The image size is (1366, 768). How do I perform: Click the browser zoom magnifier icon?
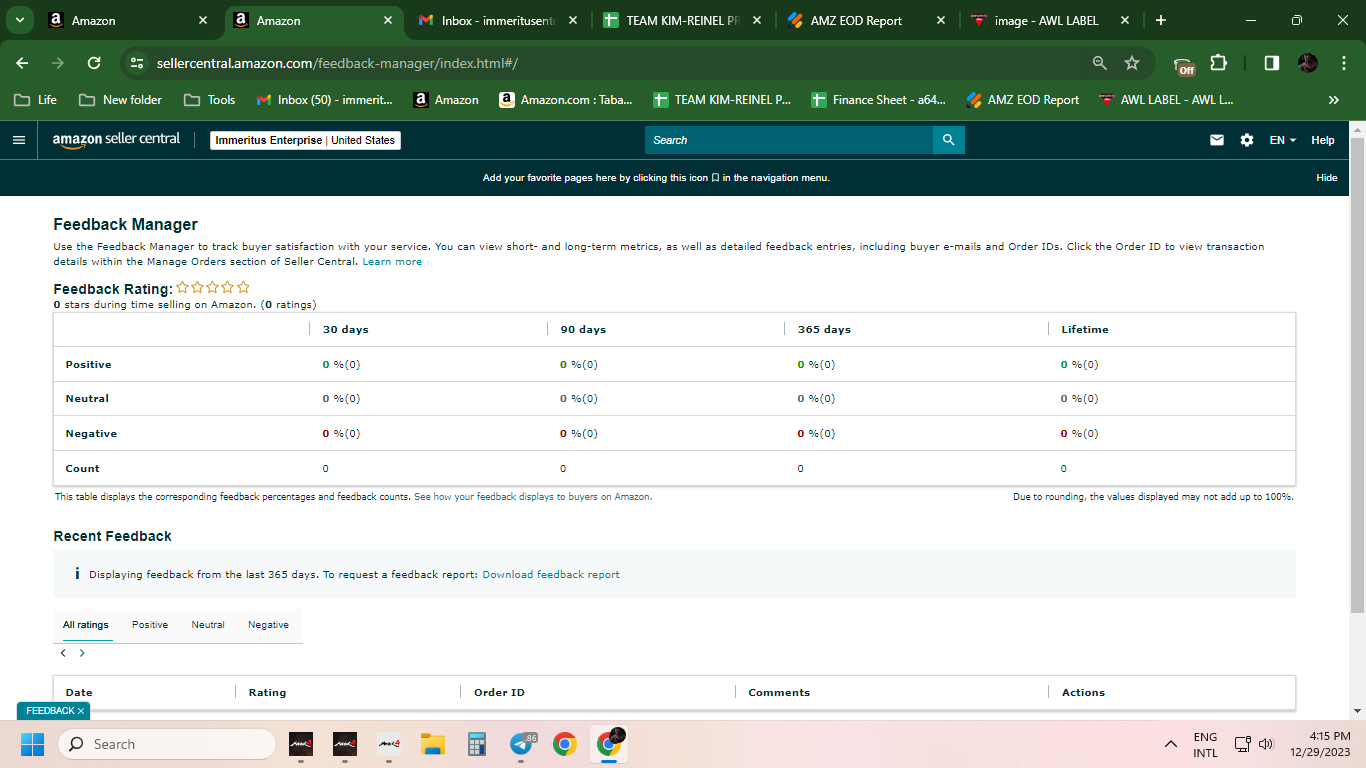(1100, 63)
